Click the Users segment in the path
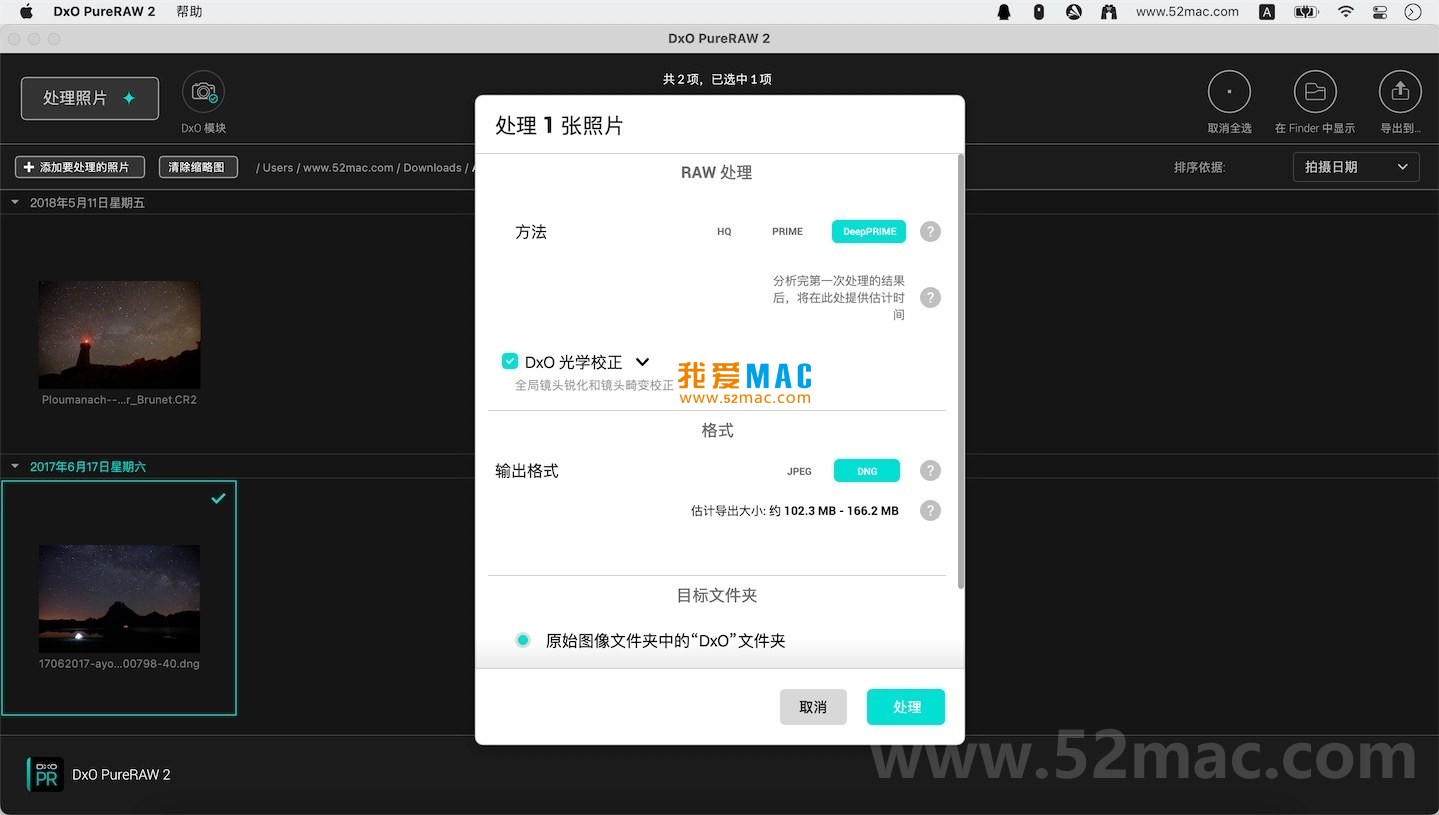 278,168
